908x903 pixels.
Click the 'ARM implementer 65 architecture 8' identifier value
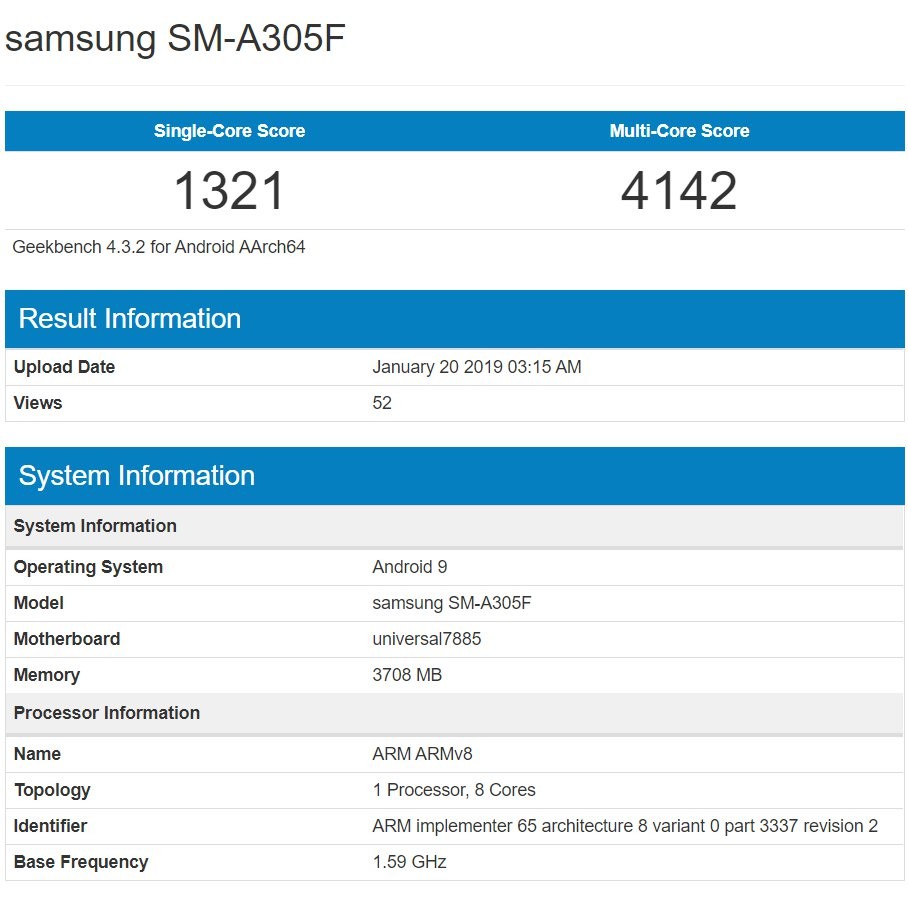[625, 826]
